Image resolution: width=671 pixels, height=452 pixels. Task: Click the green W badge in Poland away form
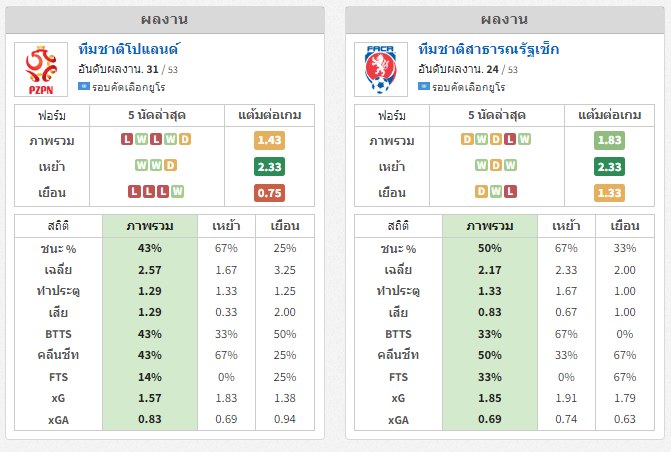(178, 191)
